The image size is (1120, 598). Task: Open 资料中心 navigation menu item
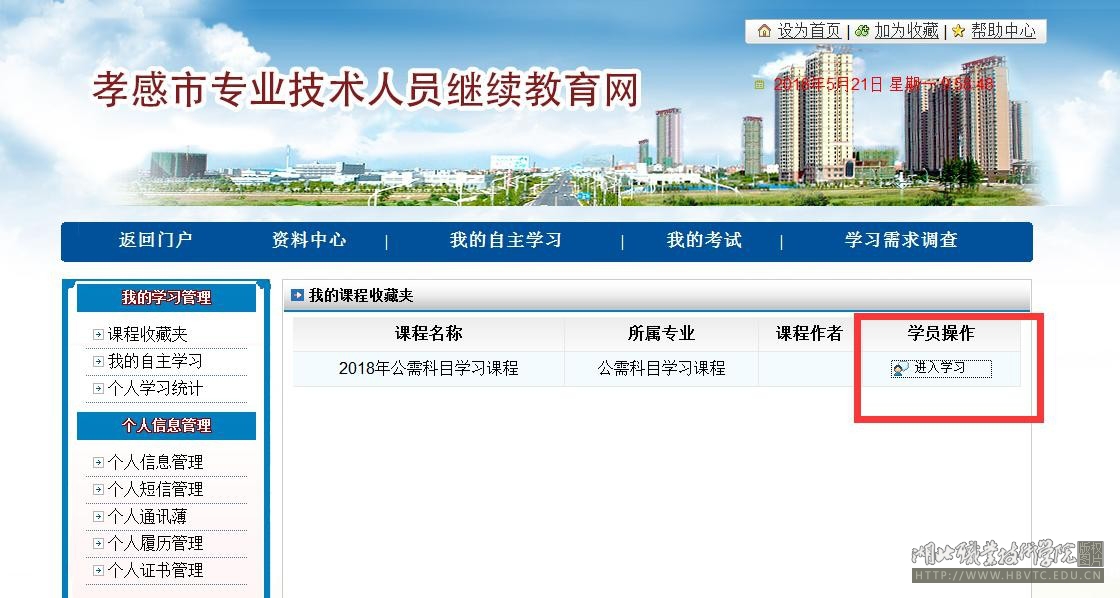click(309, 240)
